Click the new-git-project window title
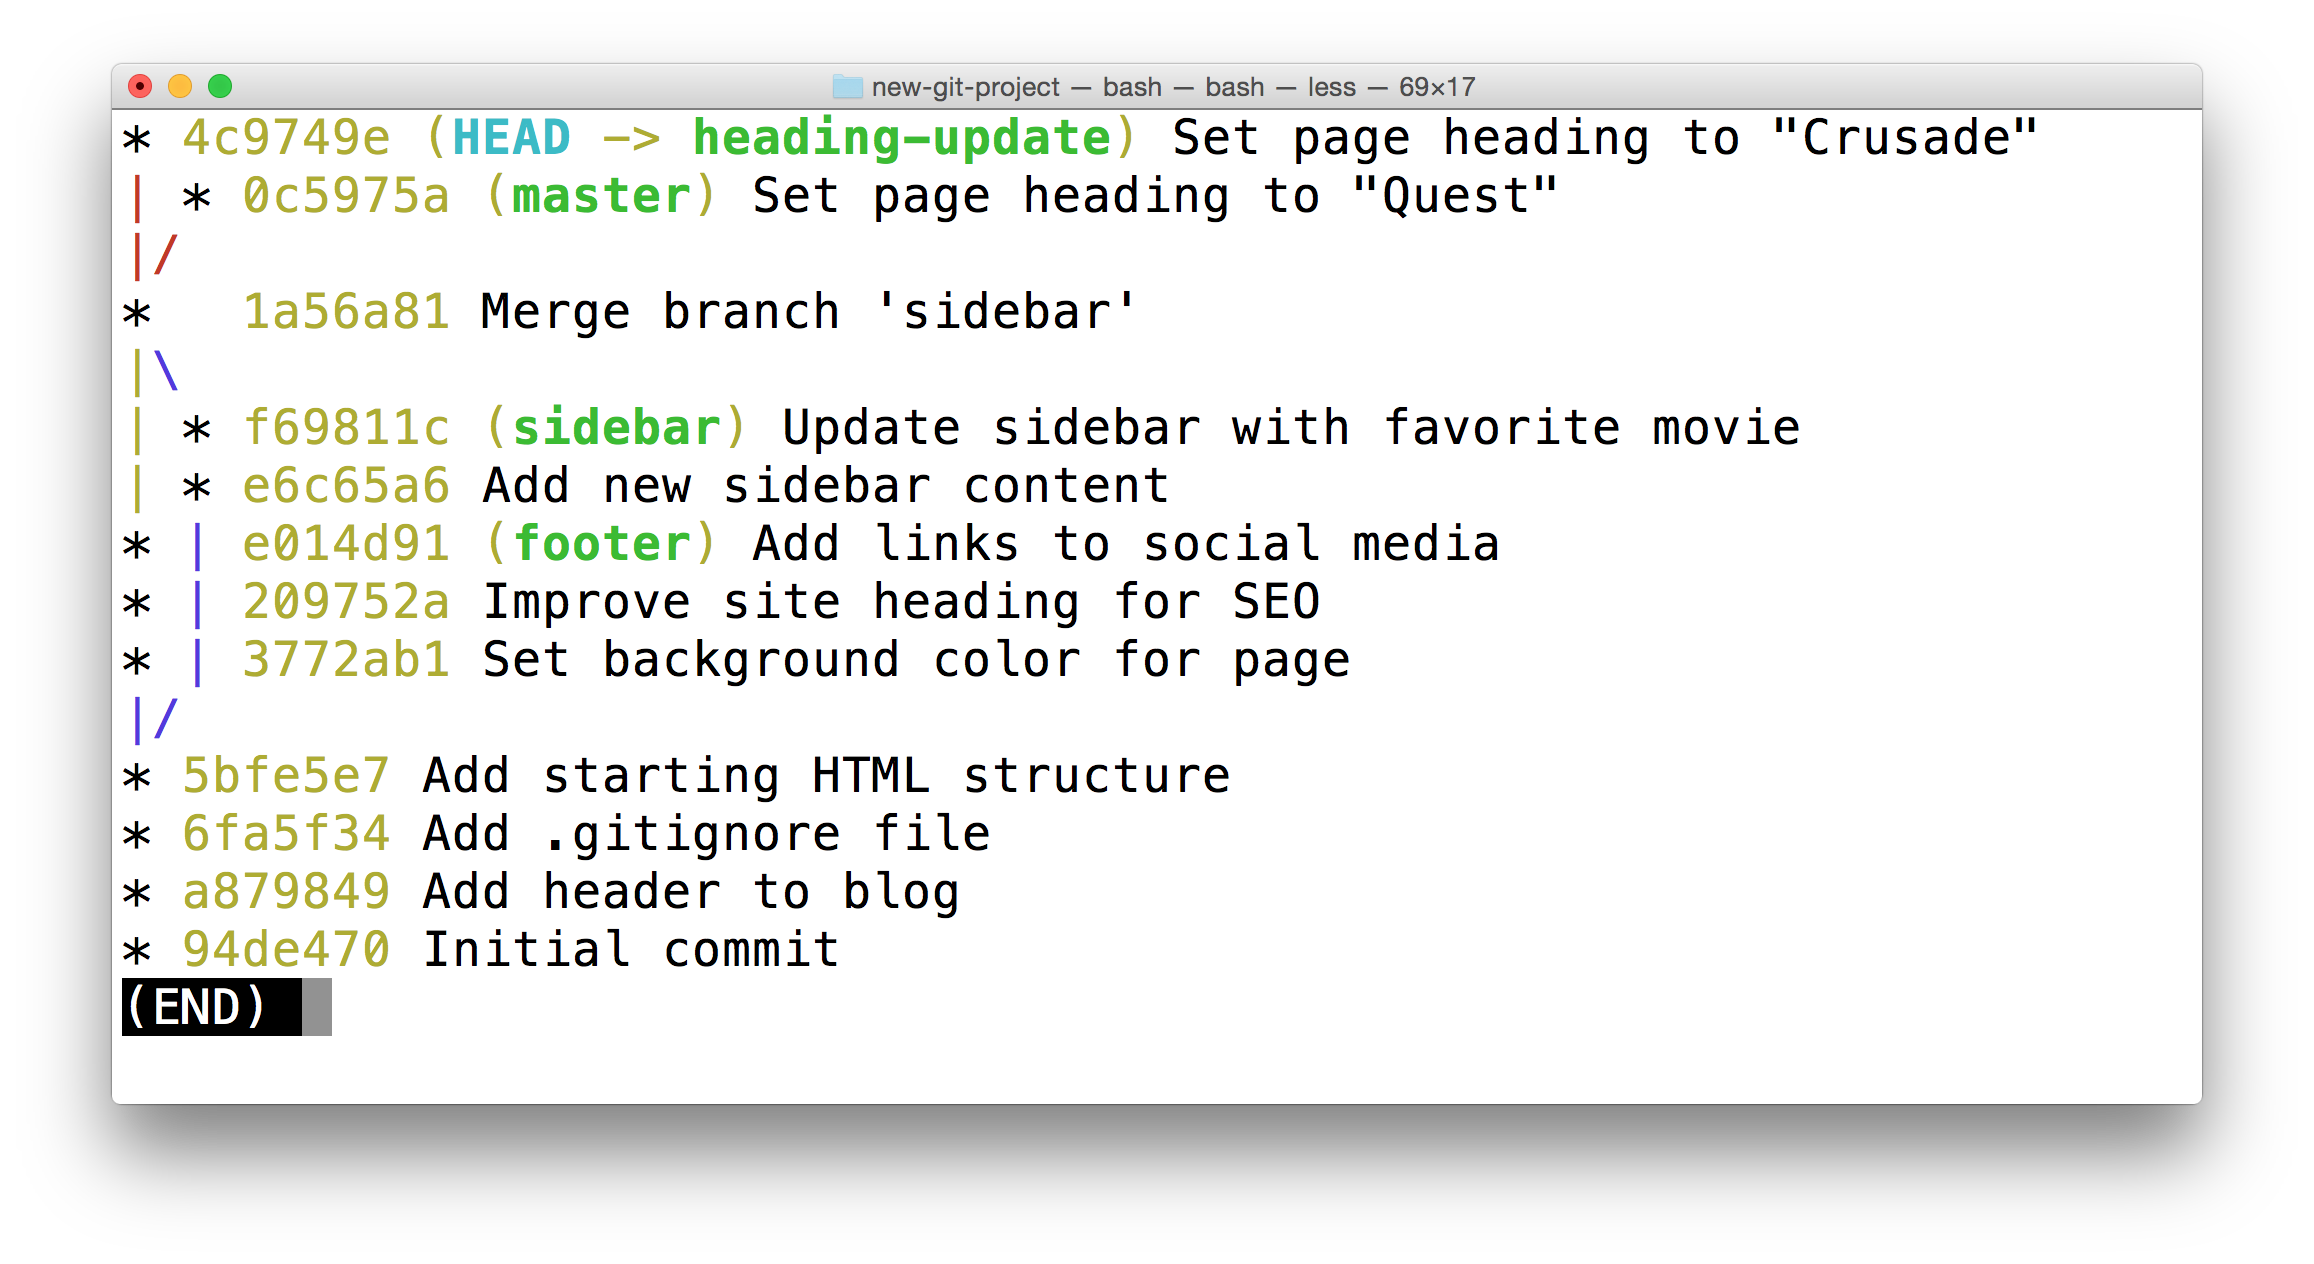The height and width of the screenshot is (1264, 2314). click(963, 87)
